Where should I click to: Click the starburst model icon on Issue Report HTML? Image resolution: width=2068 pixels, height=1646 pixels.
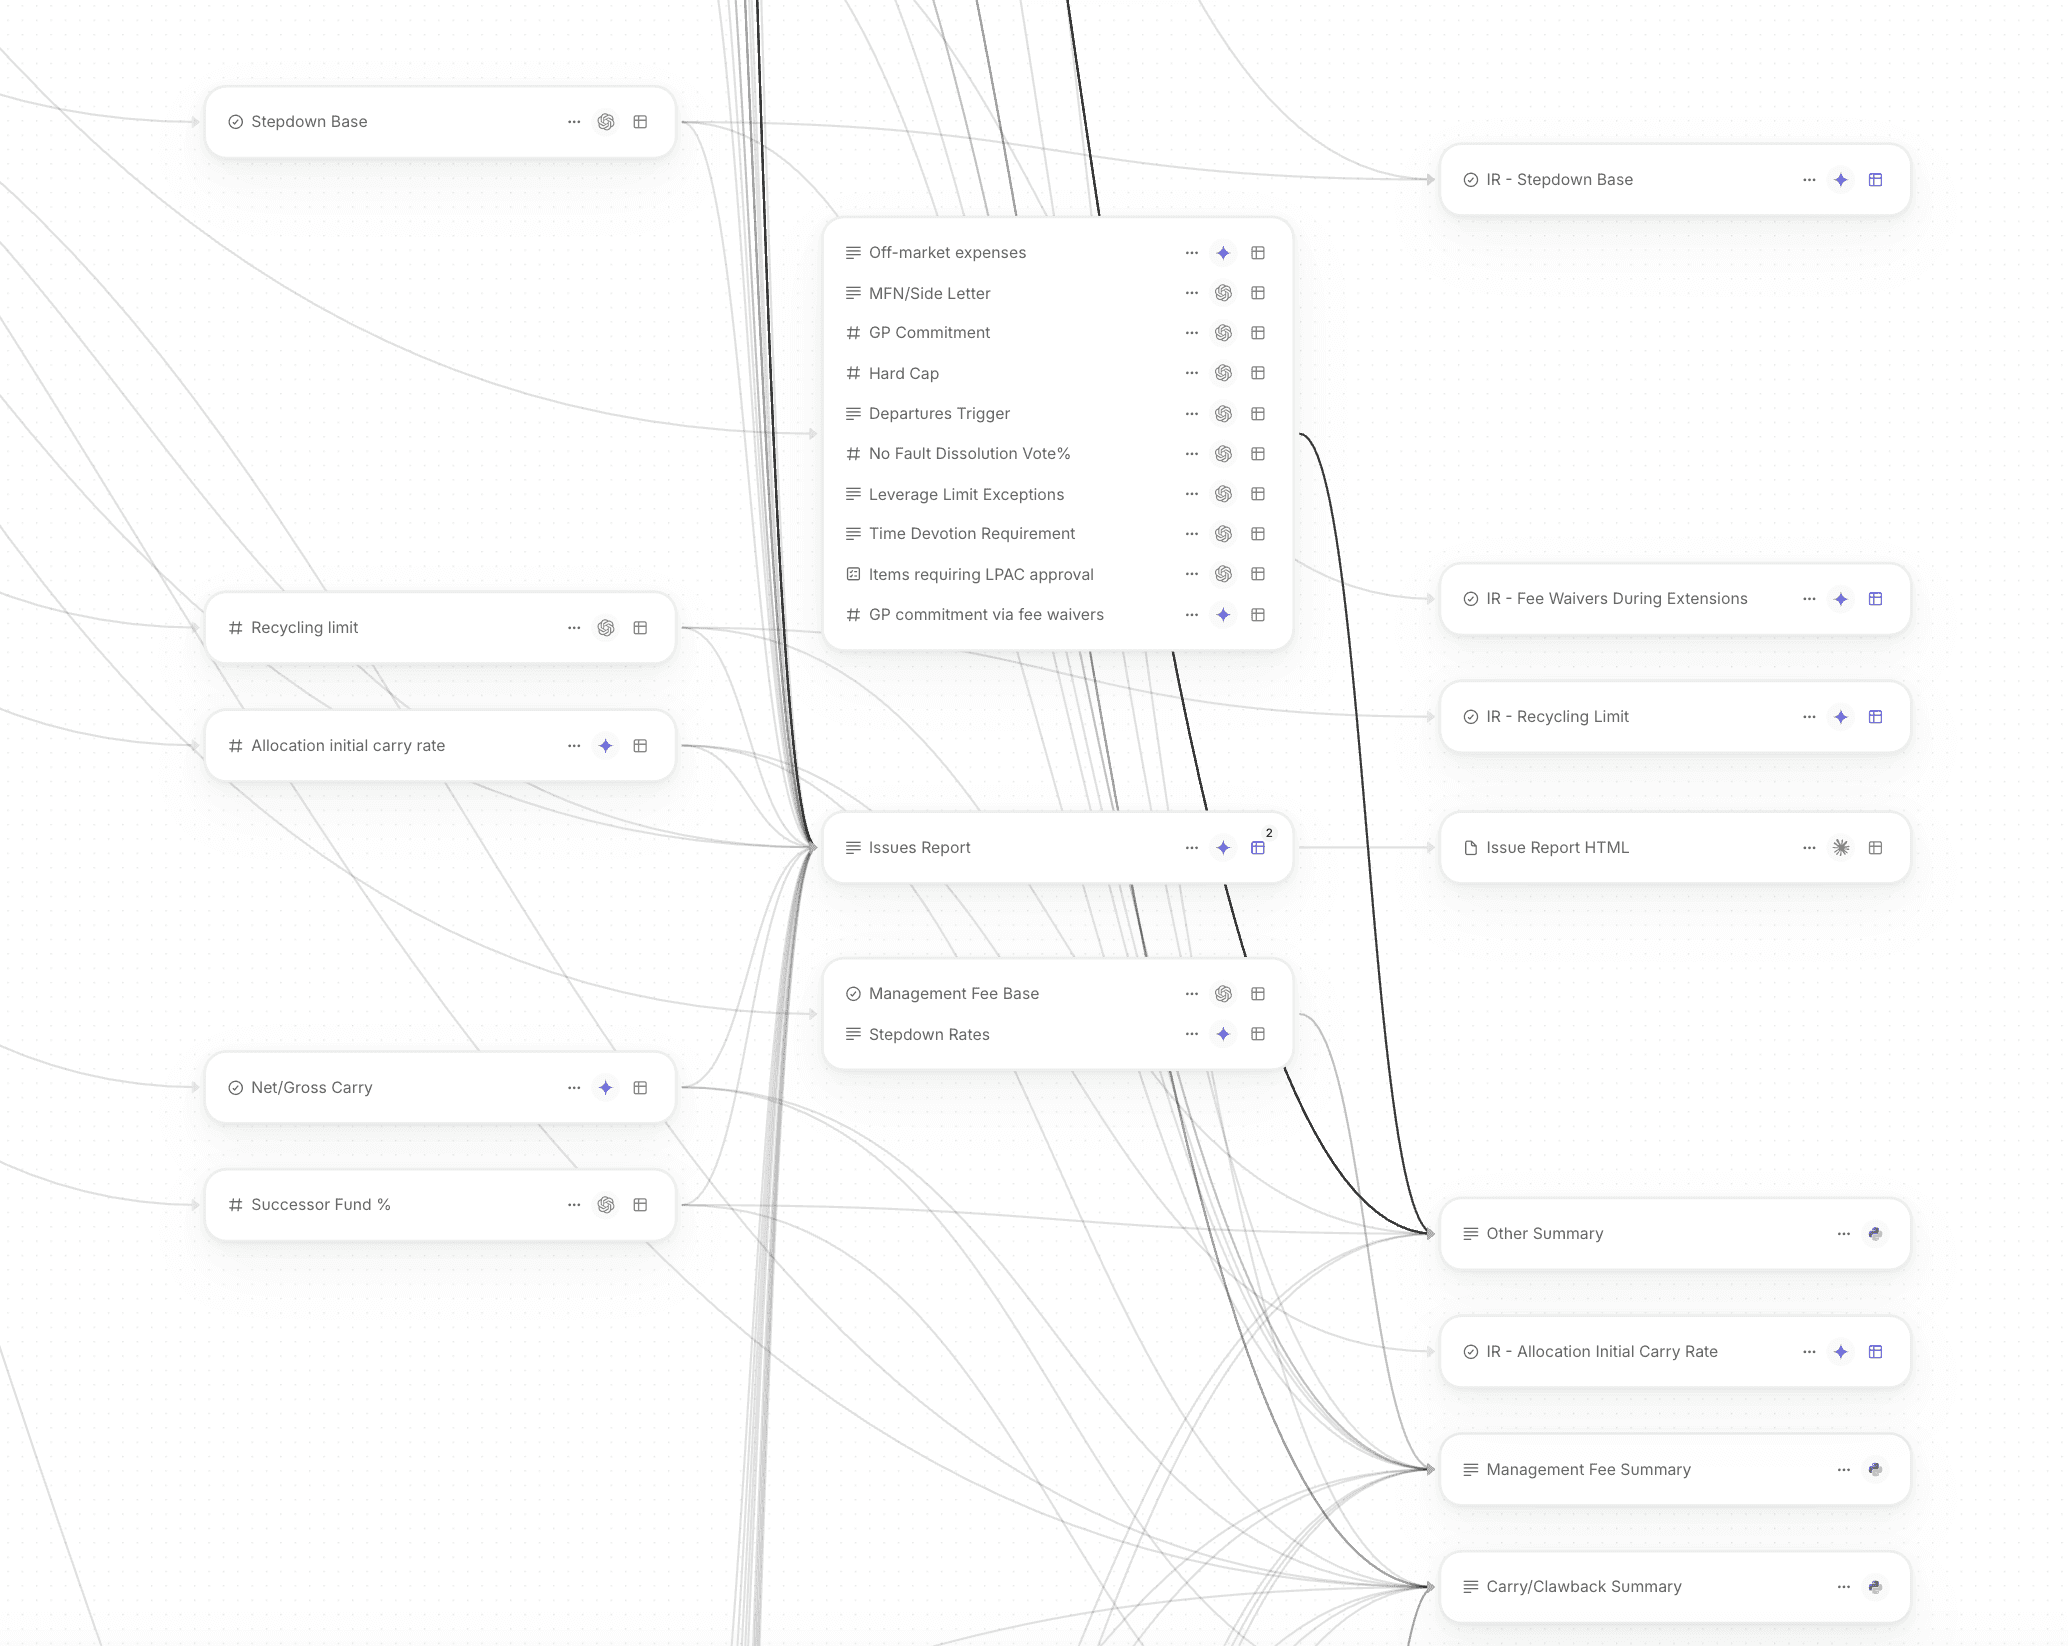click(1840, 847)
